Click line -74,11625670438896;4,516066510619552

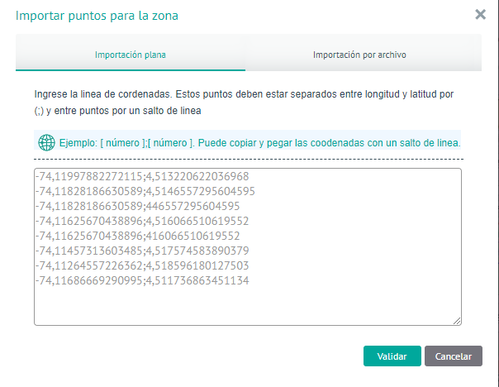[142, 221]
